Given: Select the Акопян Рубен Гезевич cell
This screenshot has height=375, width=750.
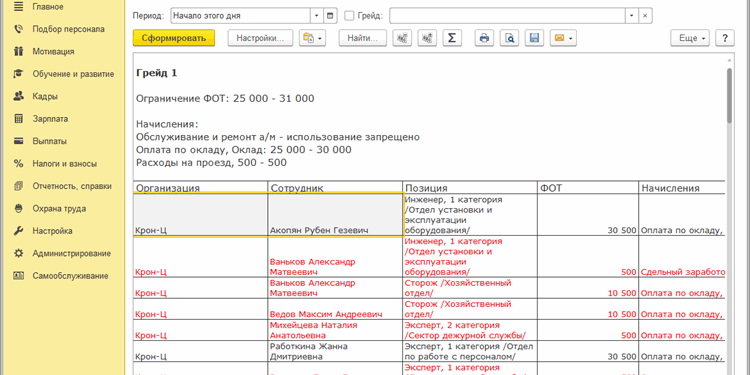Looking at the screenshot, I should (335, 215).
